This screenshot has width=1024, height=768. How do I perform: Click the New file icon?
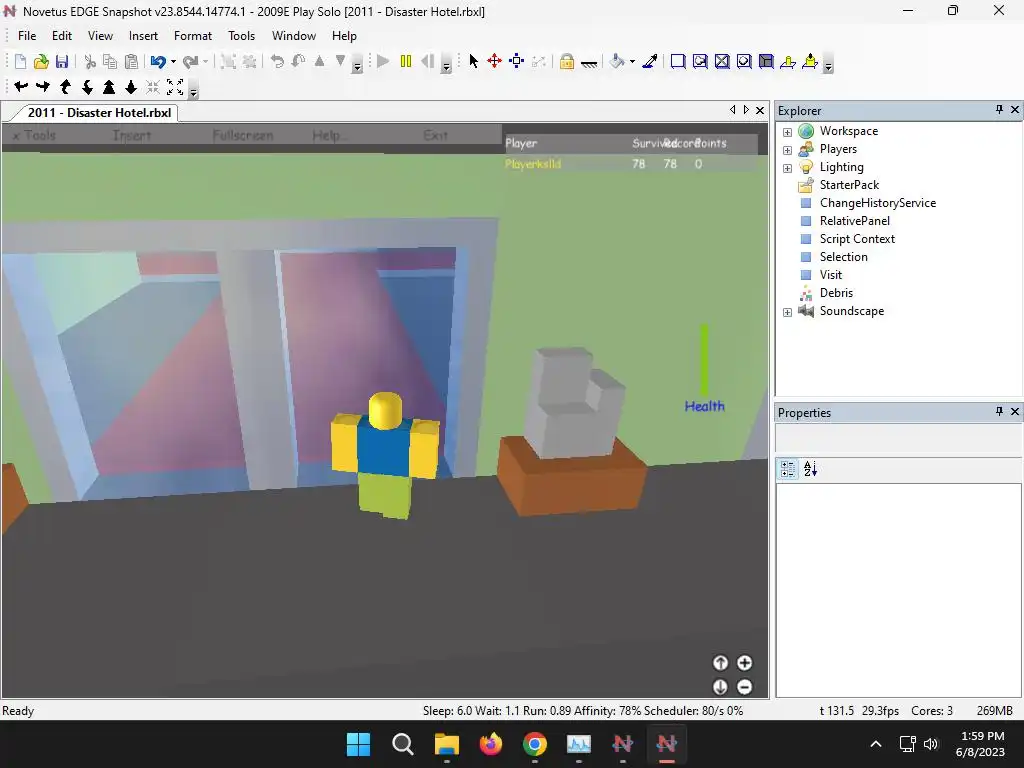pos(20,61)
